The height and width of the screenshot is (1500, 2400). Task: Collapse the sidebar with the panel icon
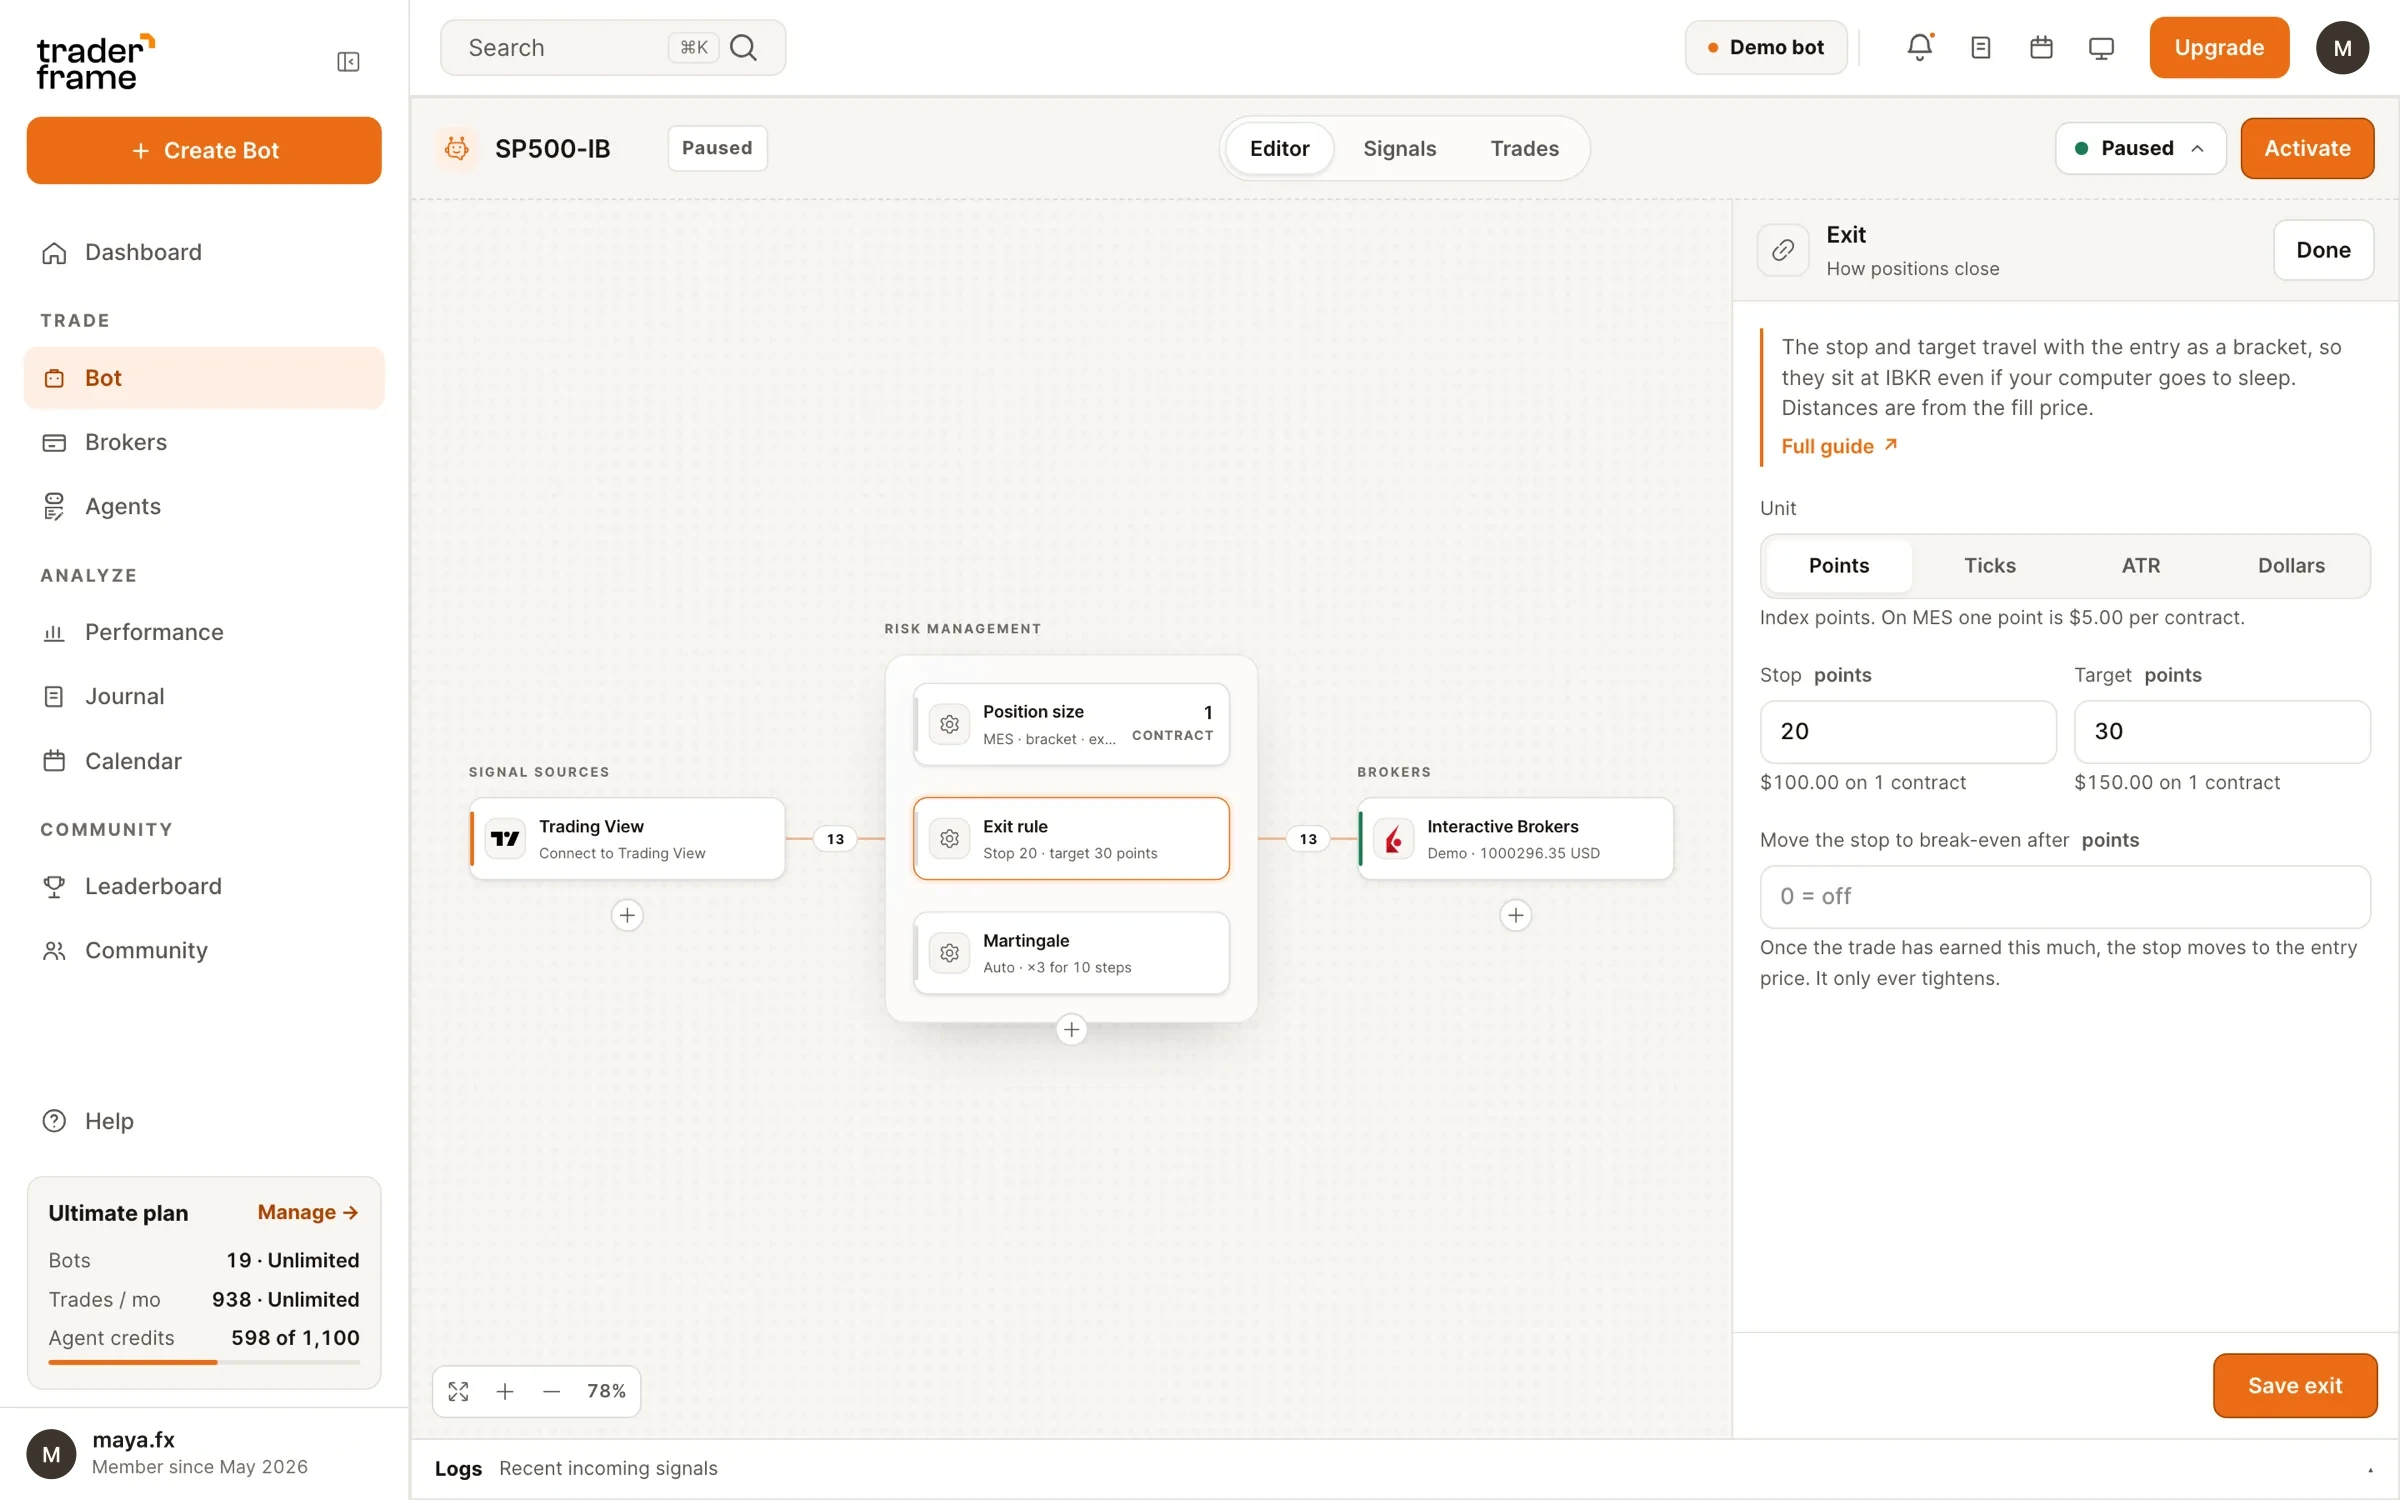tap(348, 62)
